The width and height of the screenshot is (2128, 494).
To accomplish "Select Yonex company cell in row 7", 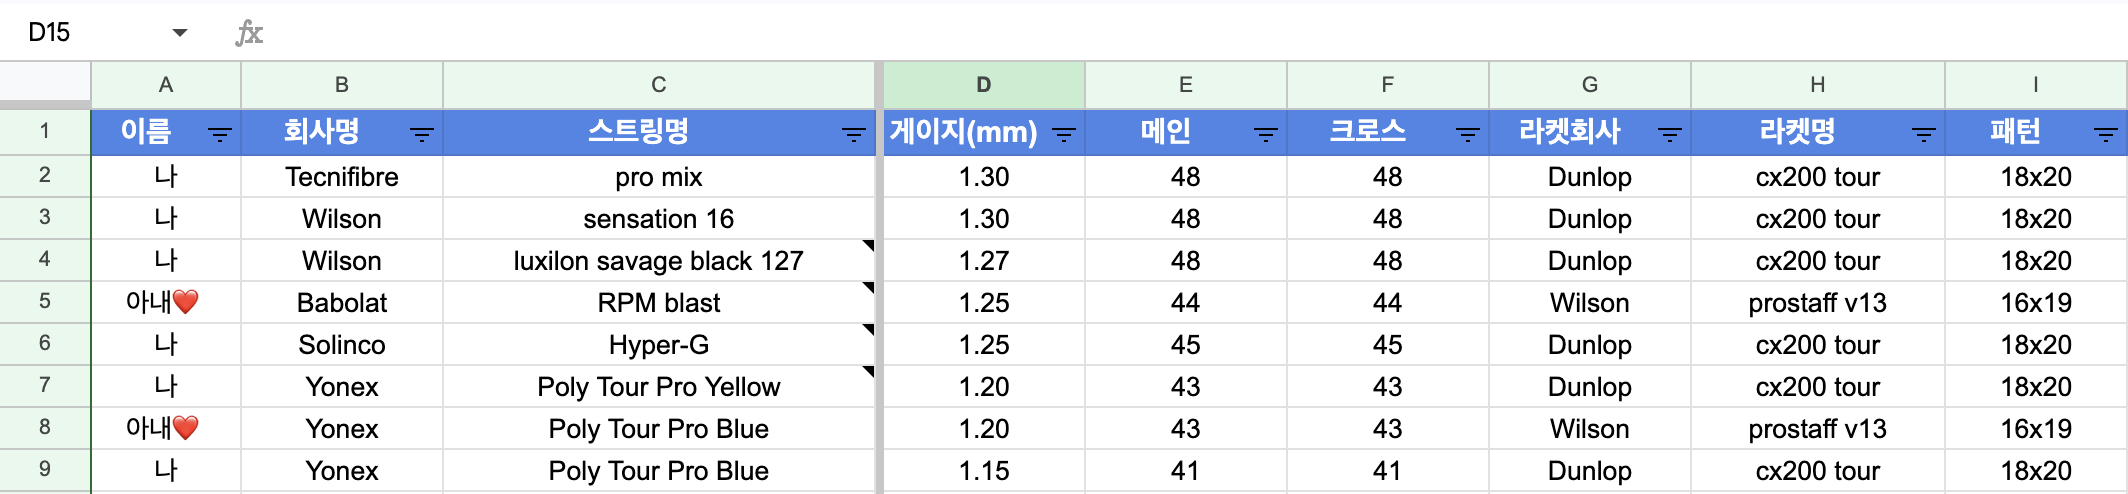I will click(342, 386).
